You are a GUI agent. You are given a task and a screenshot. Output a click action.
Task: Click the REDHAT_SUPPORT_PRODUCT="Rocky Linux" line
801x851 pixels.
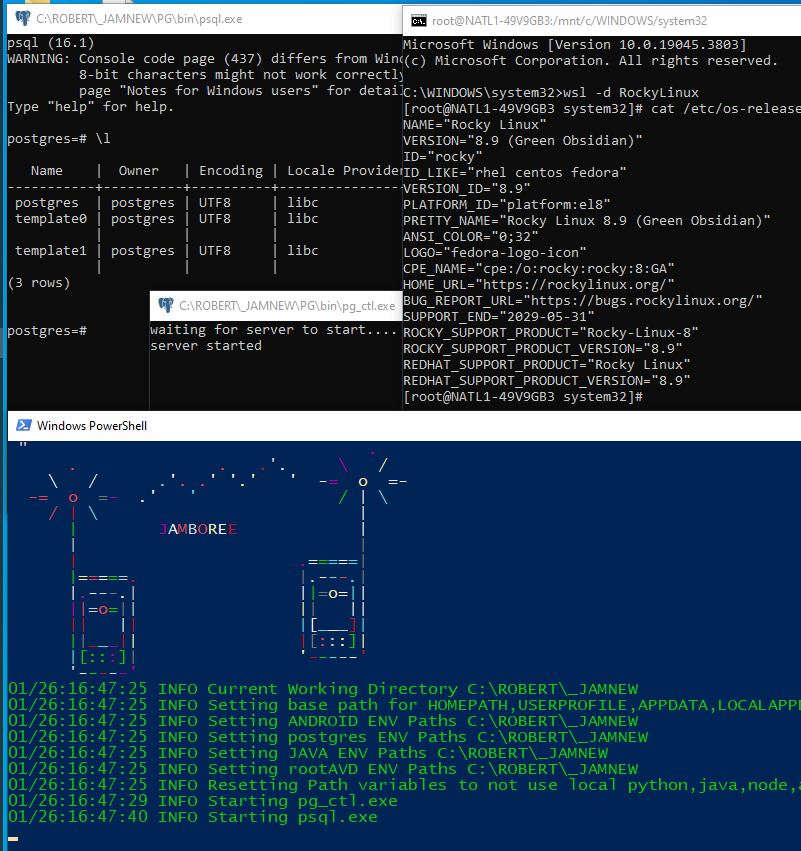click(x=546, y=365)
